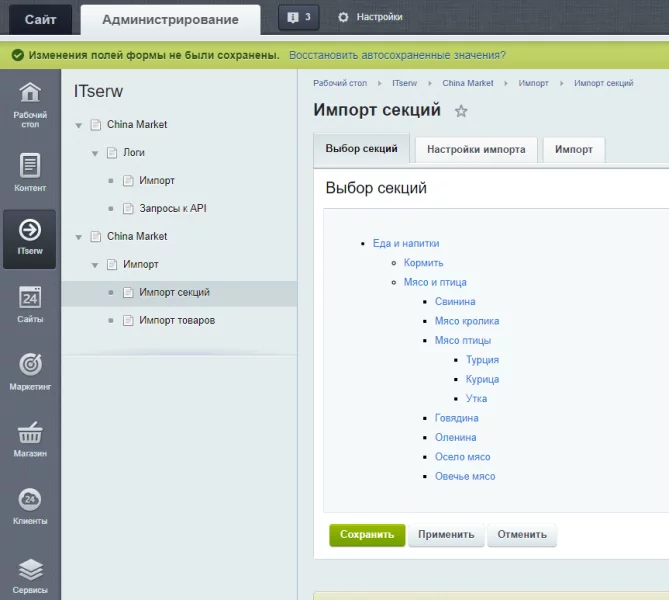
Task: Switch to the Настройки импорта tab
Action: pyautogui.click(x=476, y=150)
